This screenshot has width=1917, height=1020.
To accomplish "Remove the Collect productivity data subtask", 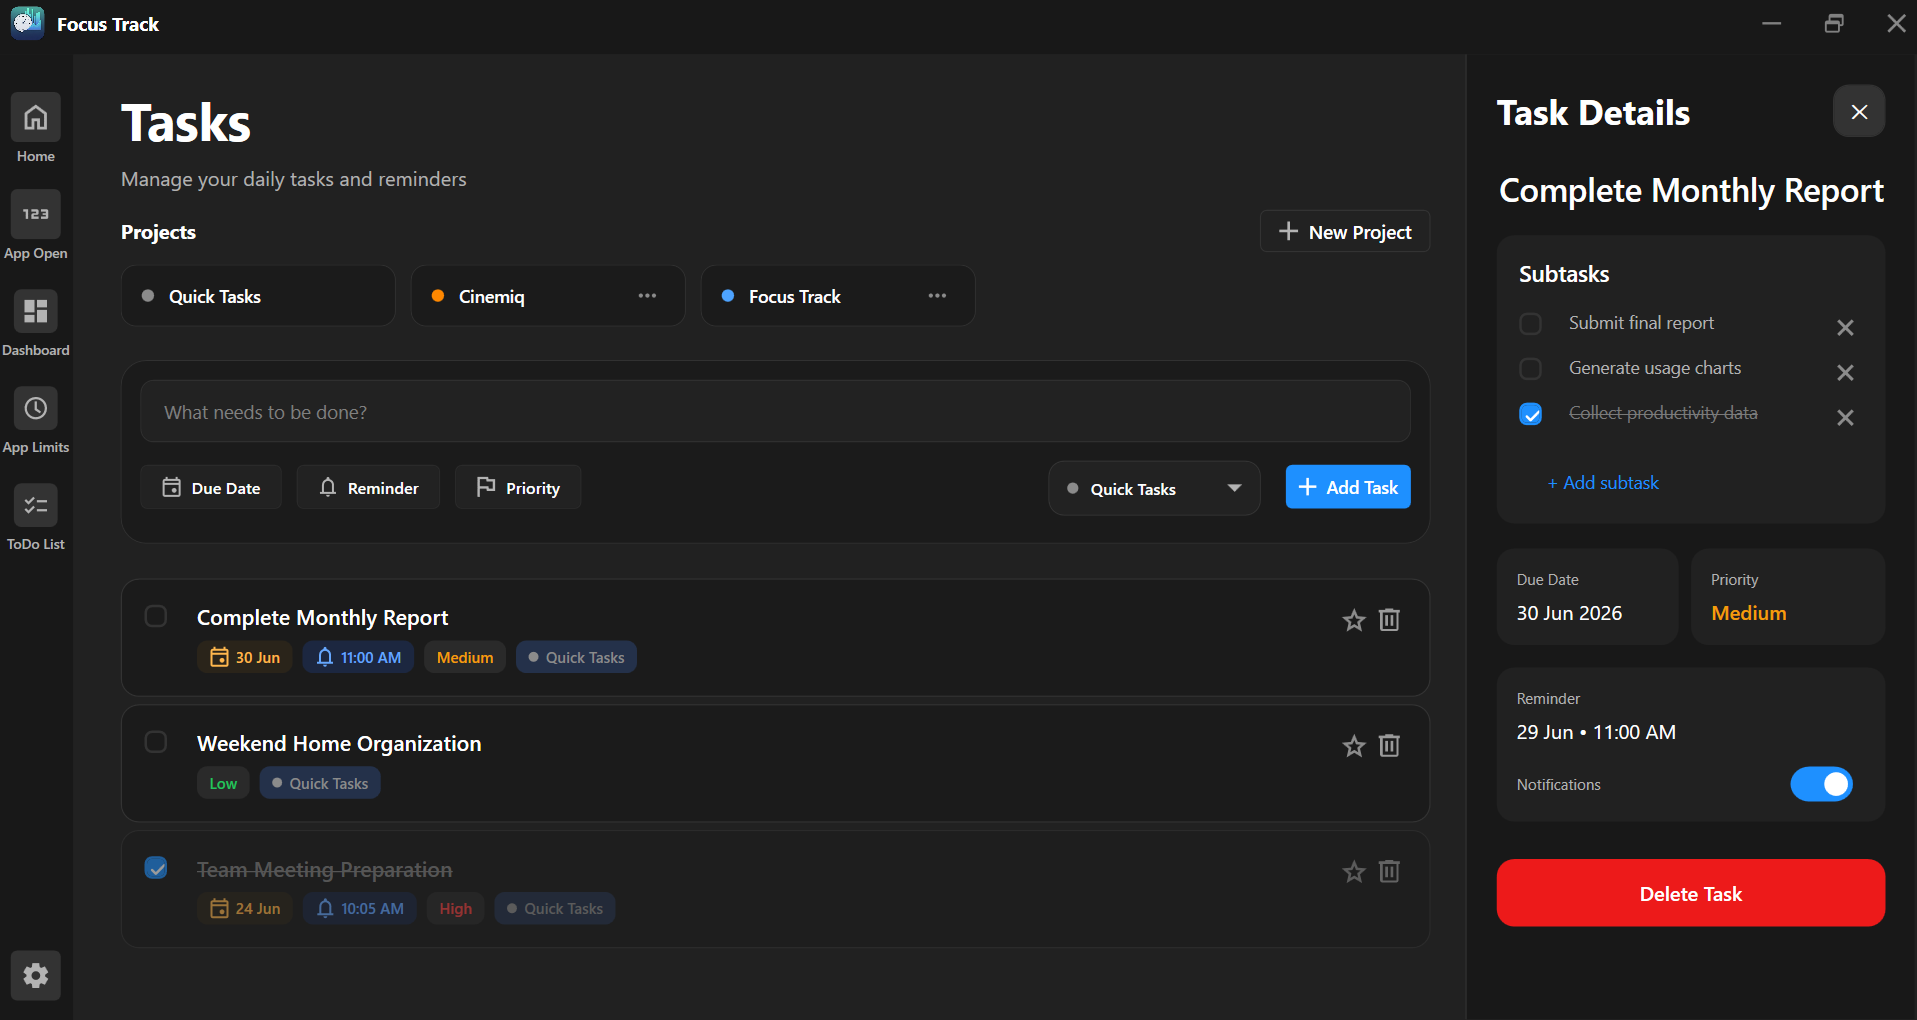I will pos(1845,417).
